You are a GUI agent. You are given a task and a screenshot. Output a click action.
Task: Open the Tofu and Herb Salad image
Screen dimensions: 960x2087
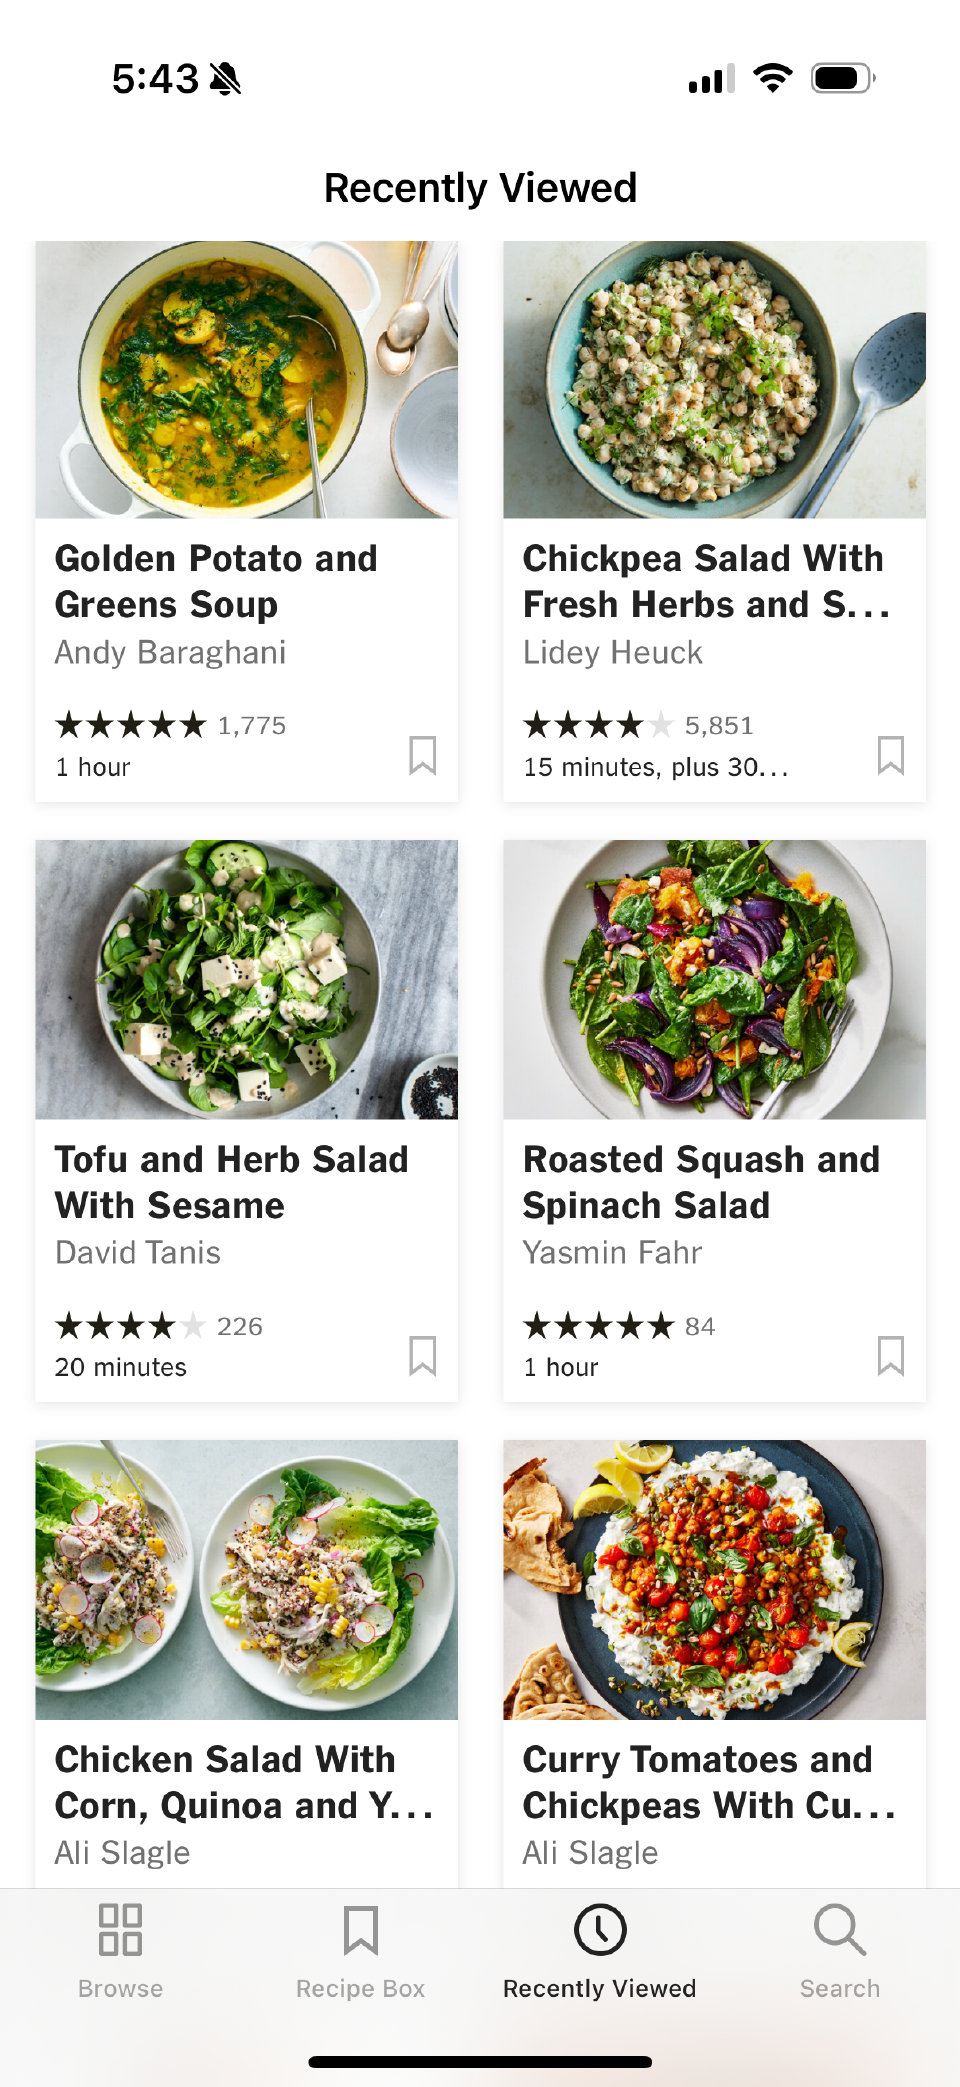click(246, 980)
